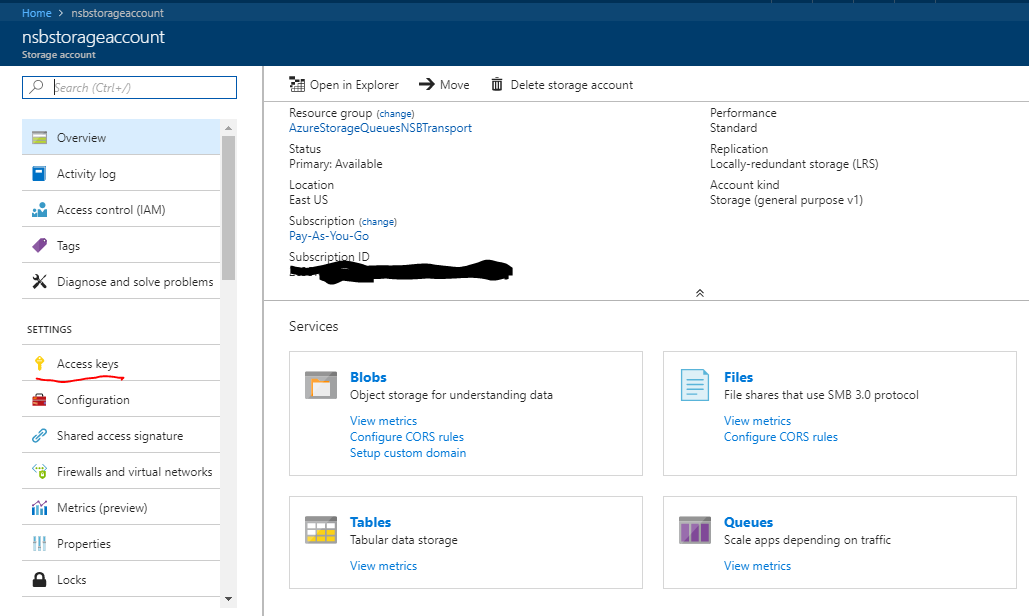This screenshot has width=1029, height=616.
Task: Open Firewalls and virtual networks settings
Action: 121,471
